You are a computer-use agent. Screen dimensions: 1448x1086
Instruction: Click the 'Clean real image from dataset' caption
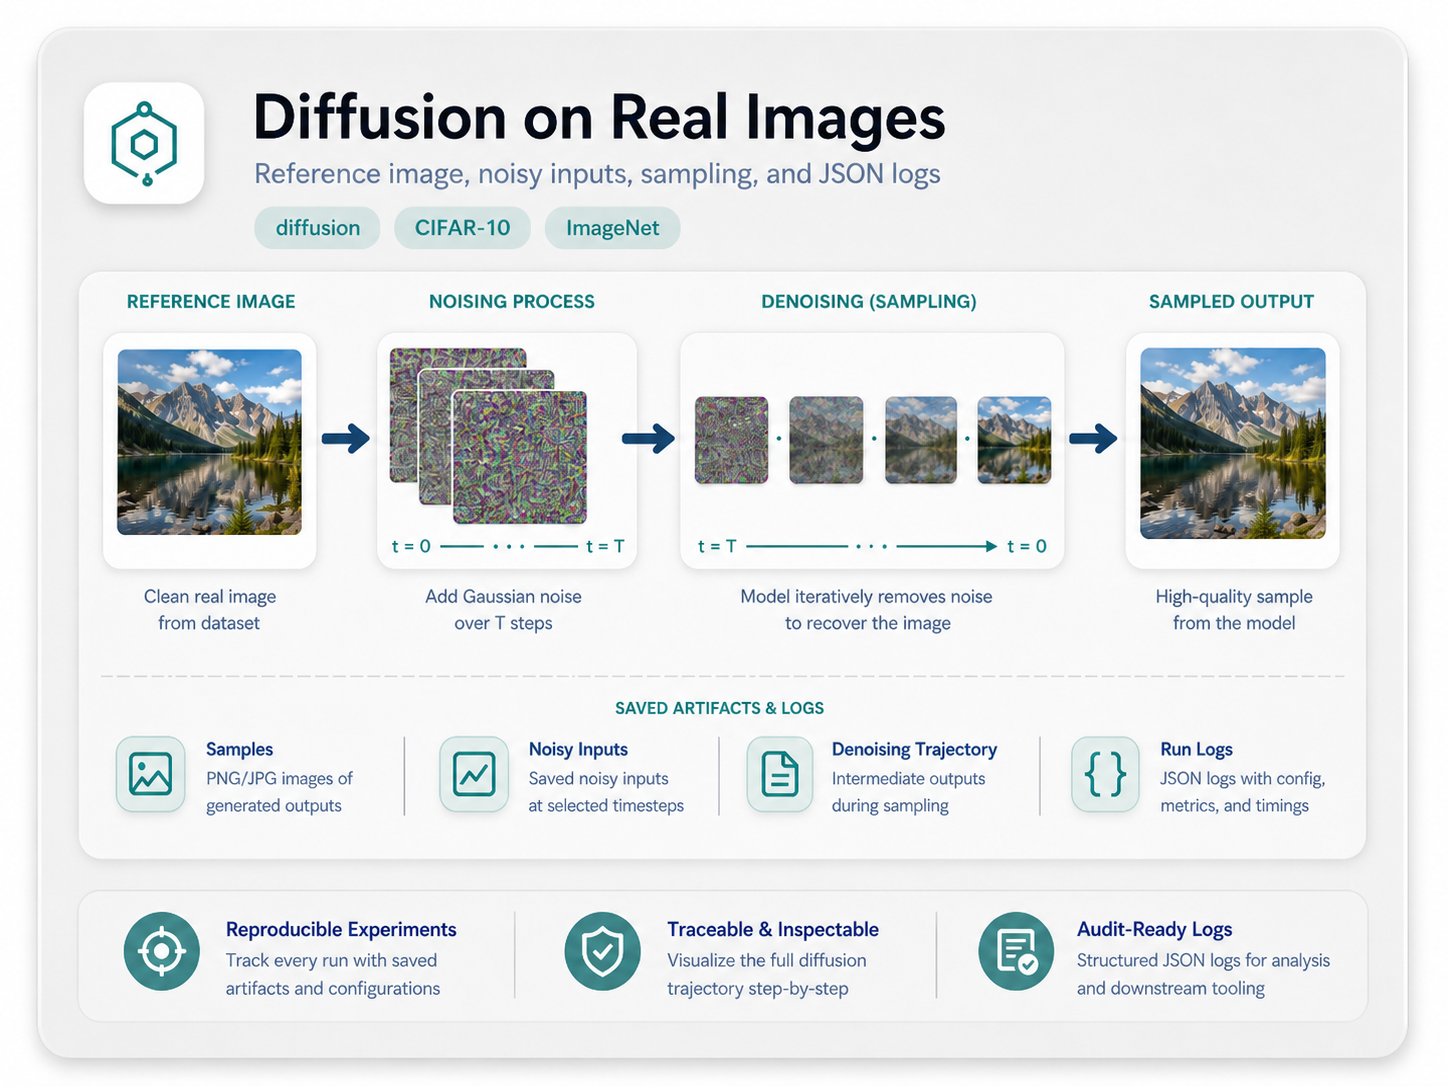click(x=210, y=609)
